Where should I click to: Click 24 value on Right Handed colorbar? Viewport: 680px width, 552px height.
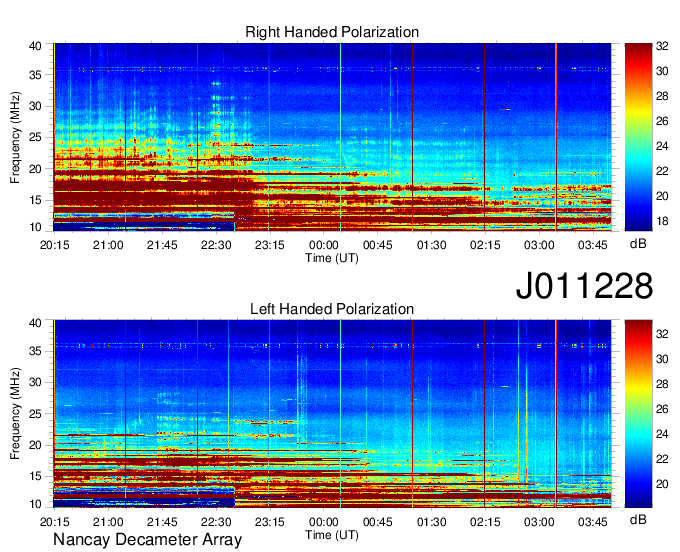(x=662, y=146)
